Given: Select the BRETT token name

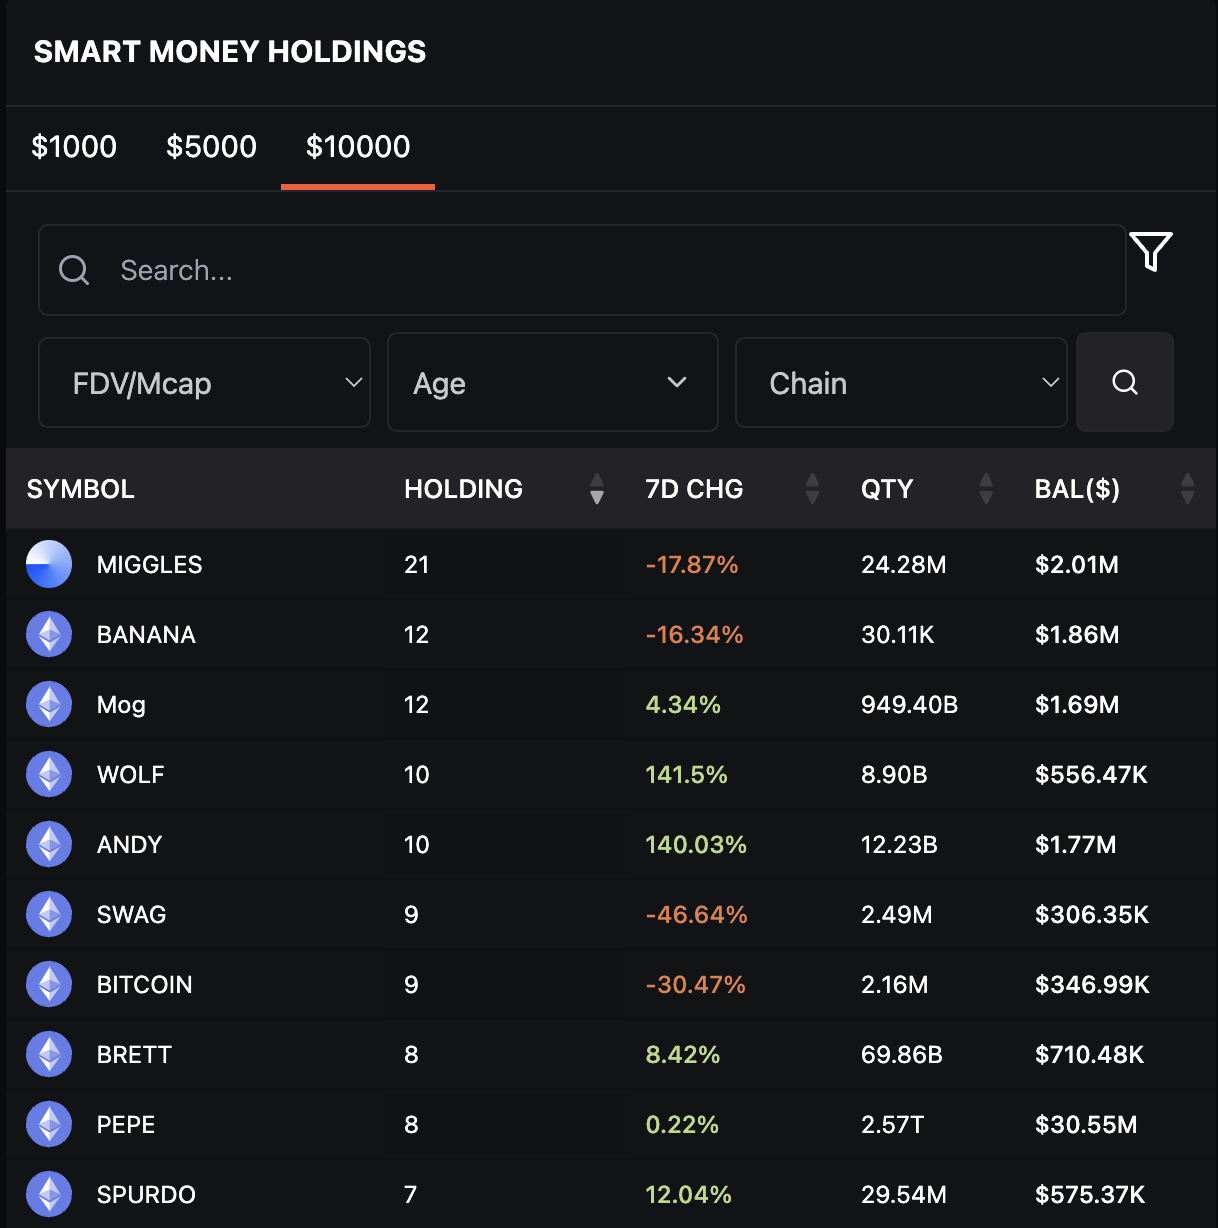Looking at the screenshot, I should click(134, 1055).
